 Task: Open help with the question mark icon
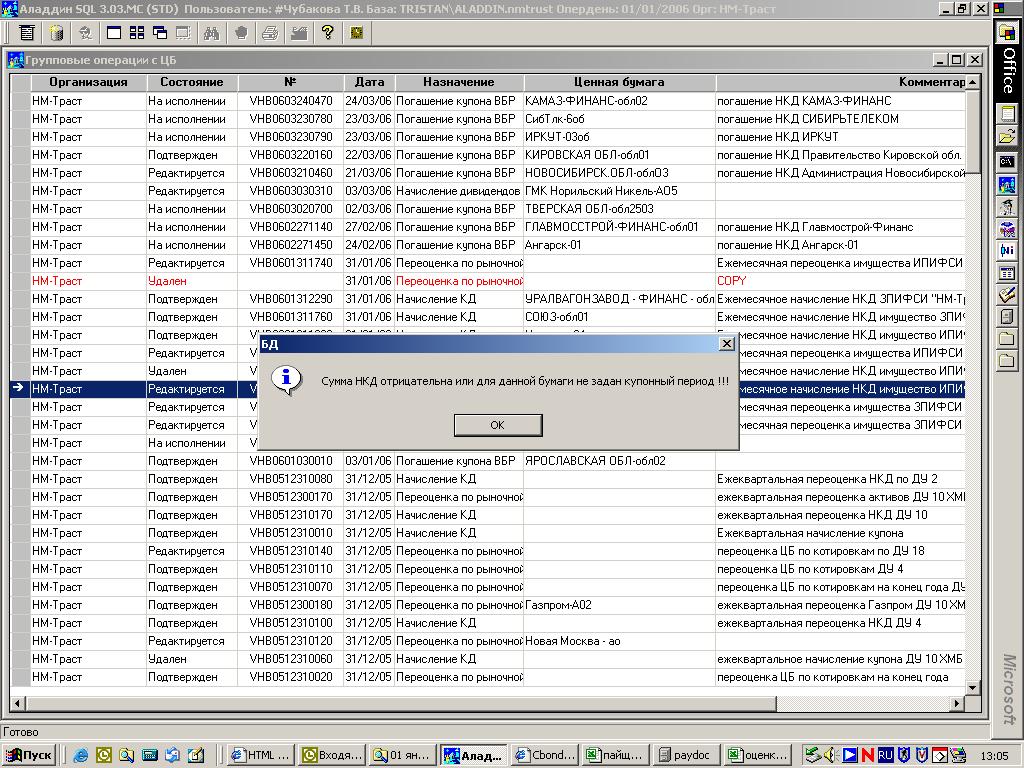click(328, 33)
